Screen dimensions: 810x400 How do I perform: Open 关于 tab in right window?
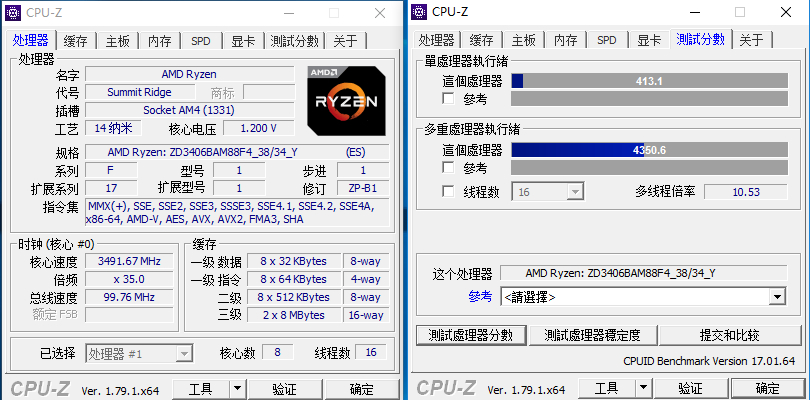751,40
